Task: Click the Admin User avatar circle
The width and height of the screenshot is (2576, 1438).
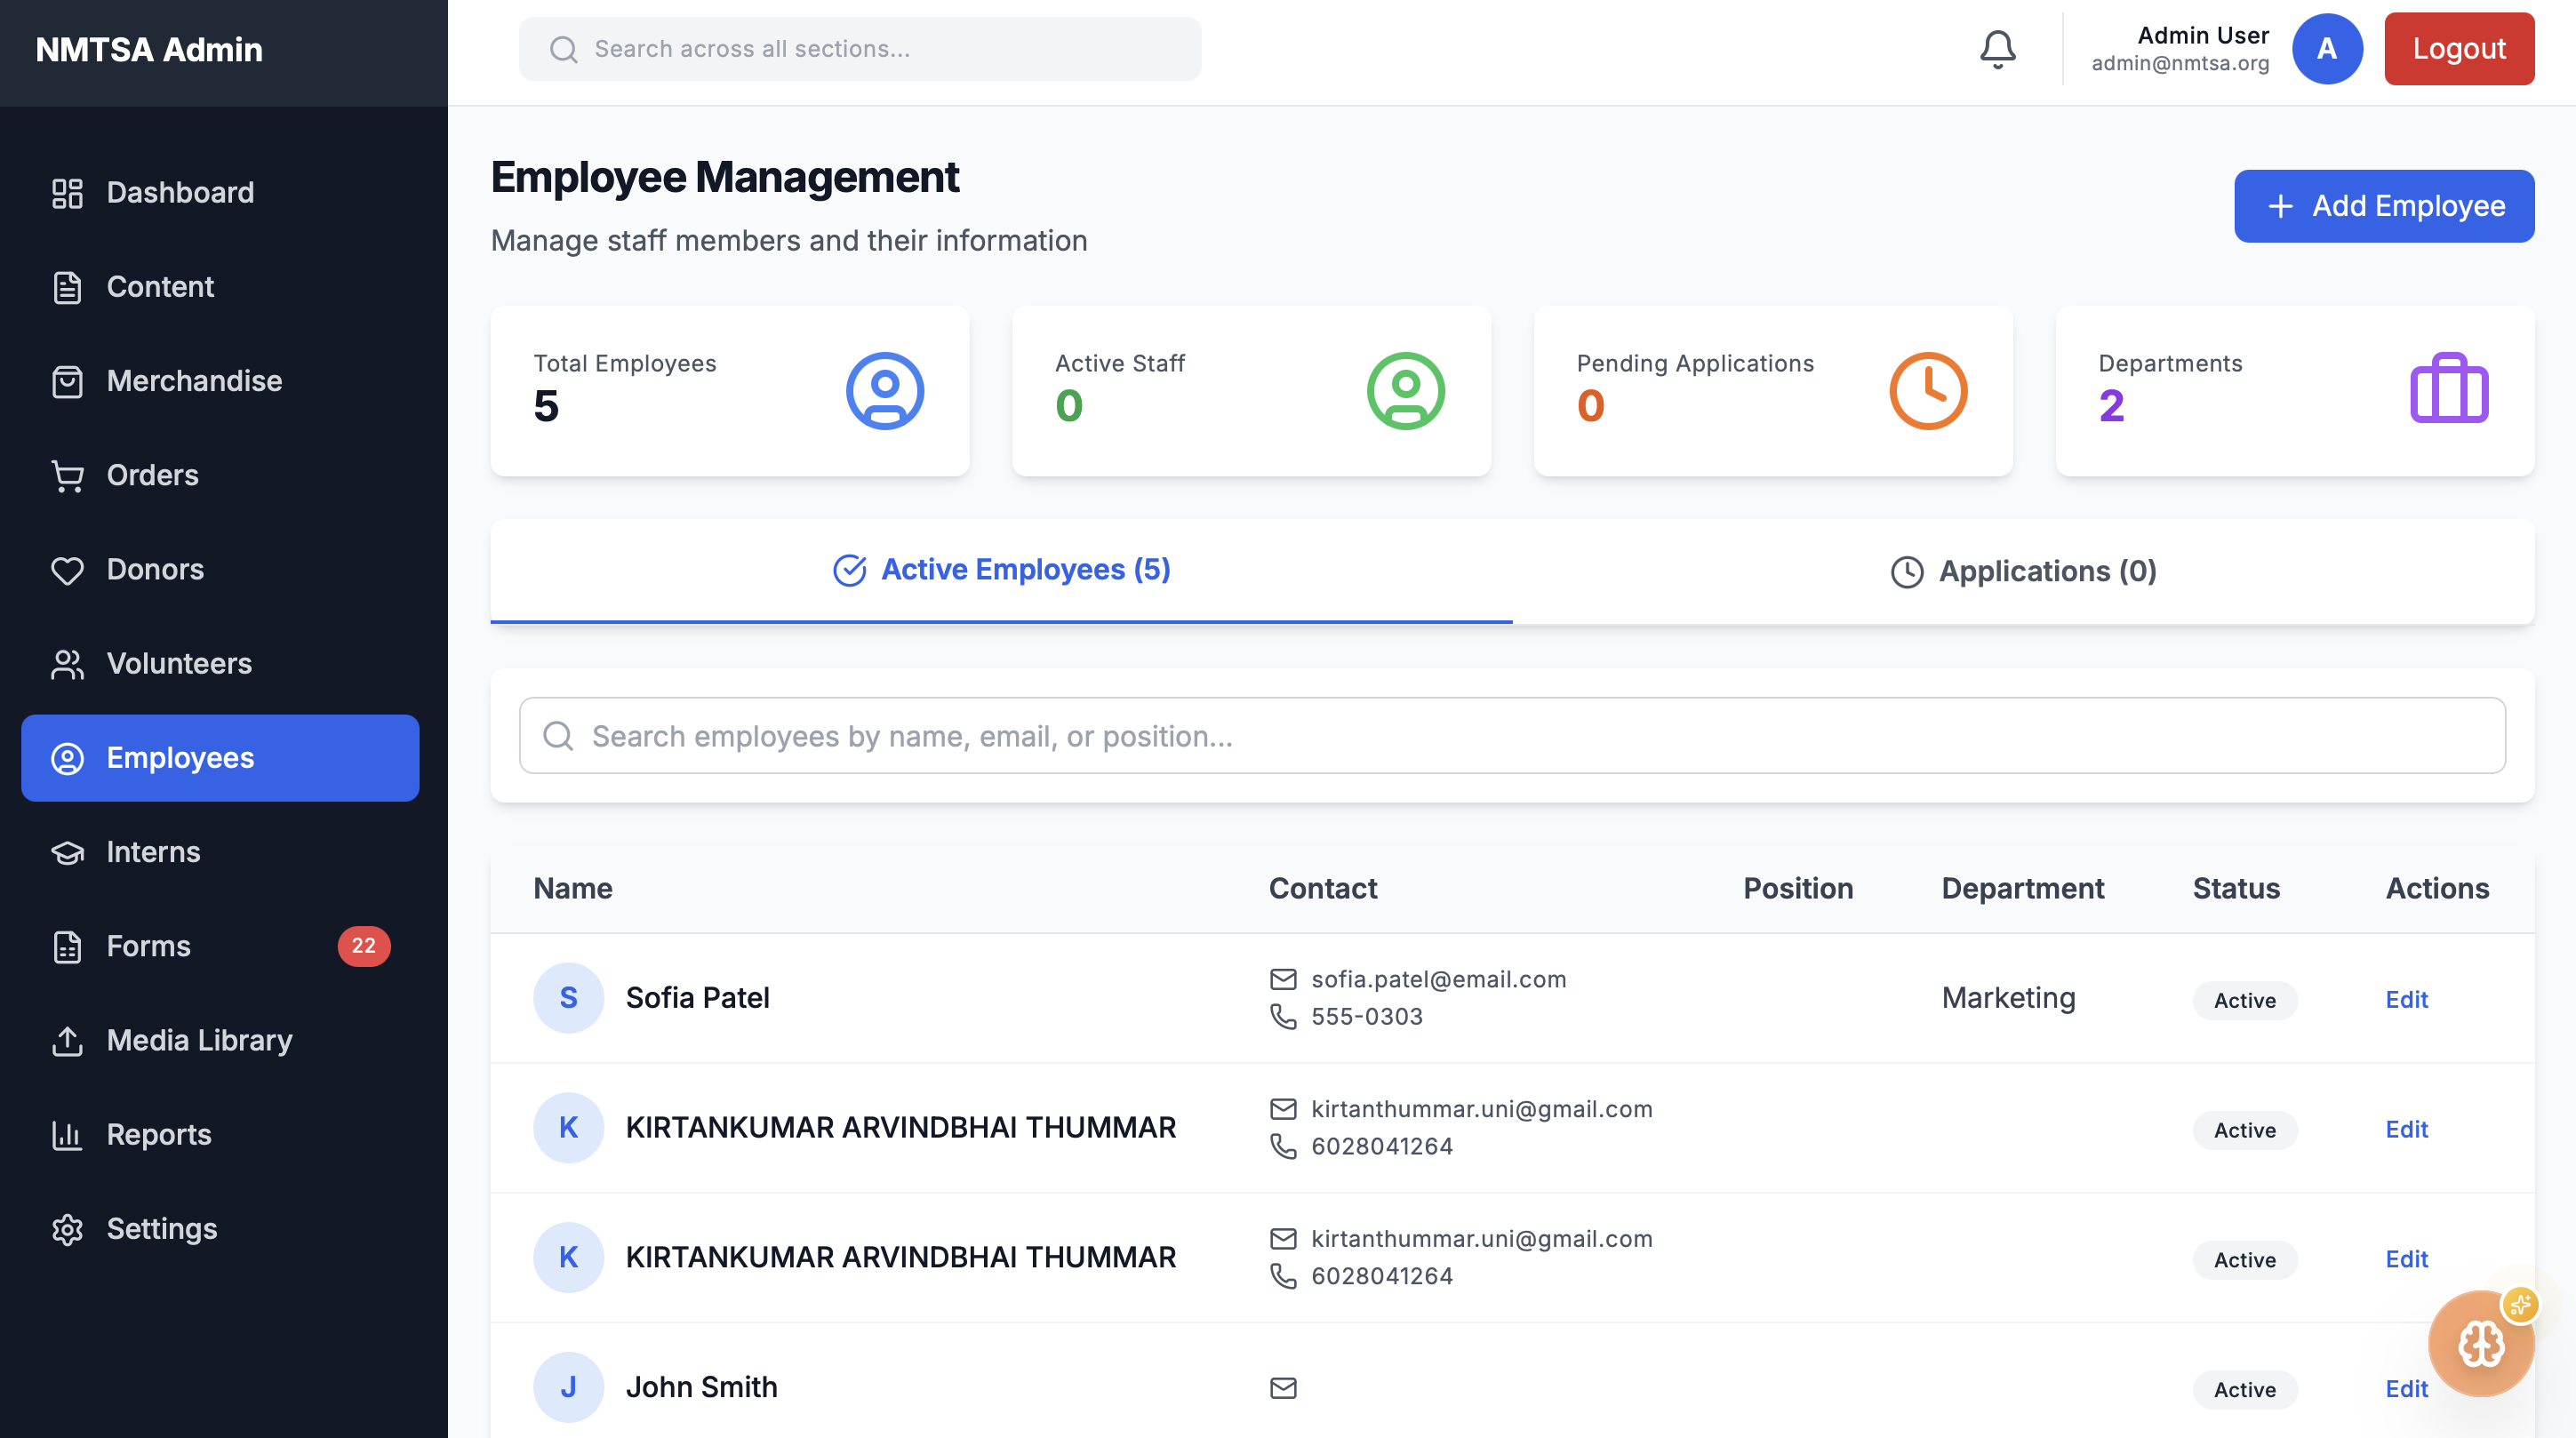Action: pos(2326,49)
